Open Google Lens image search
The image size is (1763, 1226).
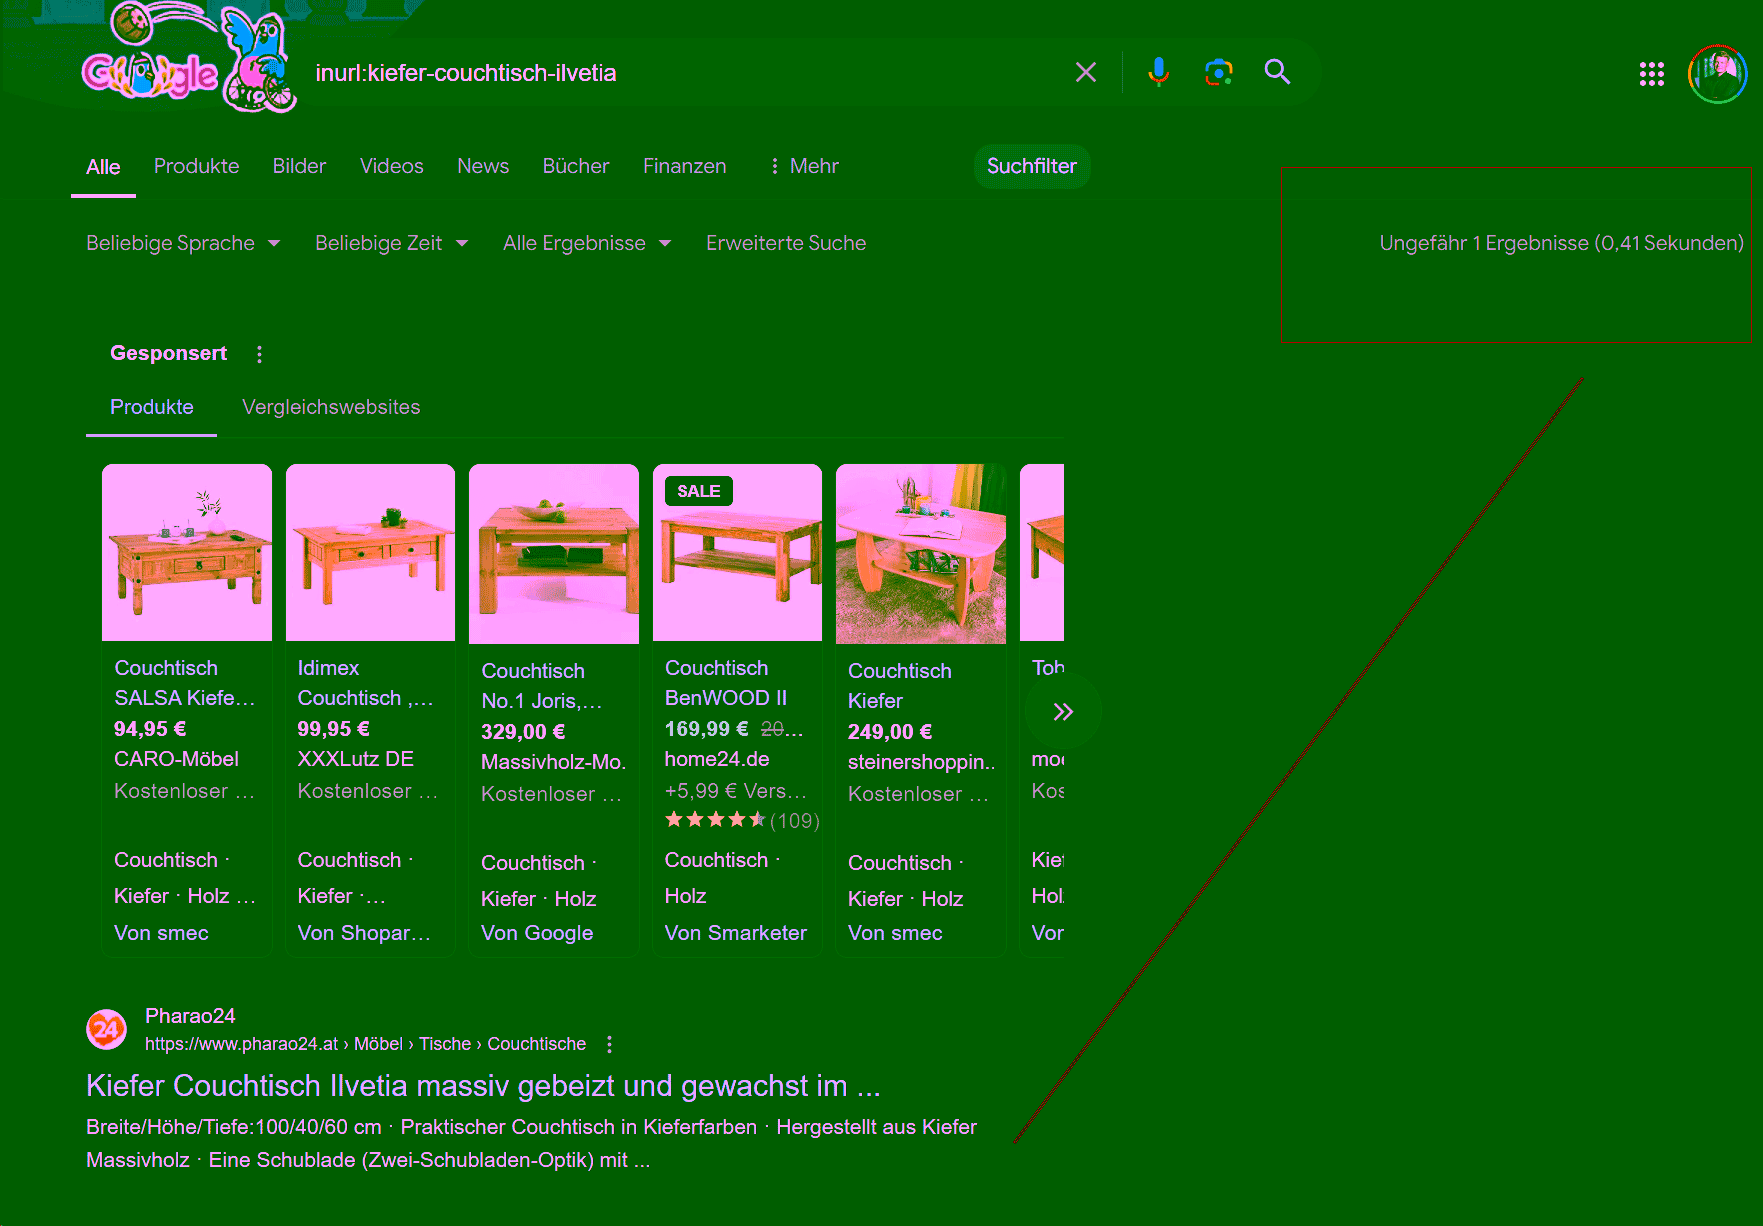click(1218, 71)
